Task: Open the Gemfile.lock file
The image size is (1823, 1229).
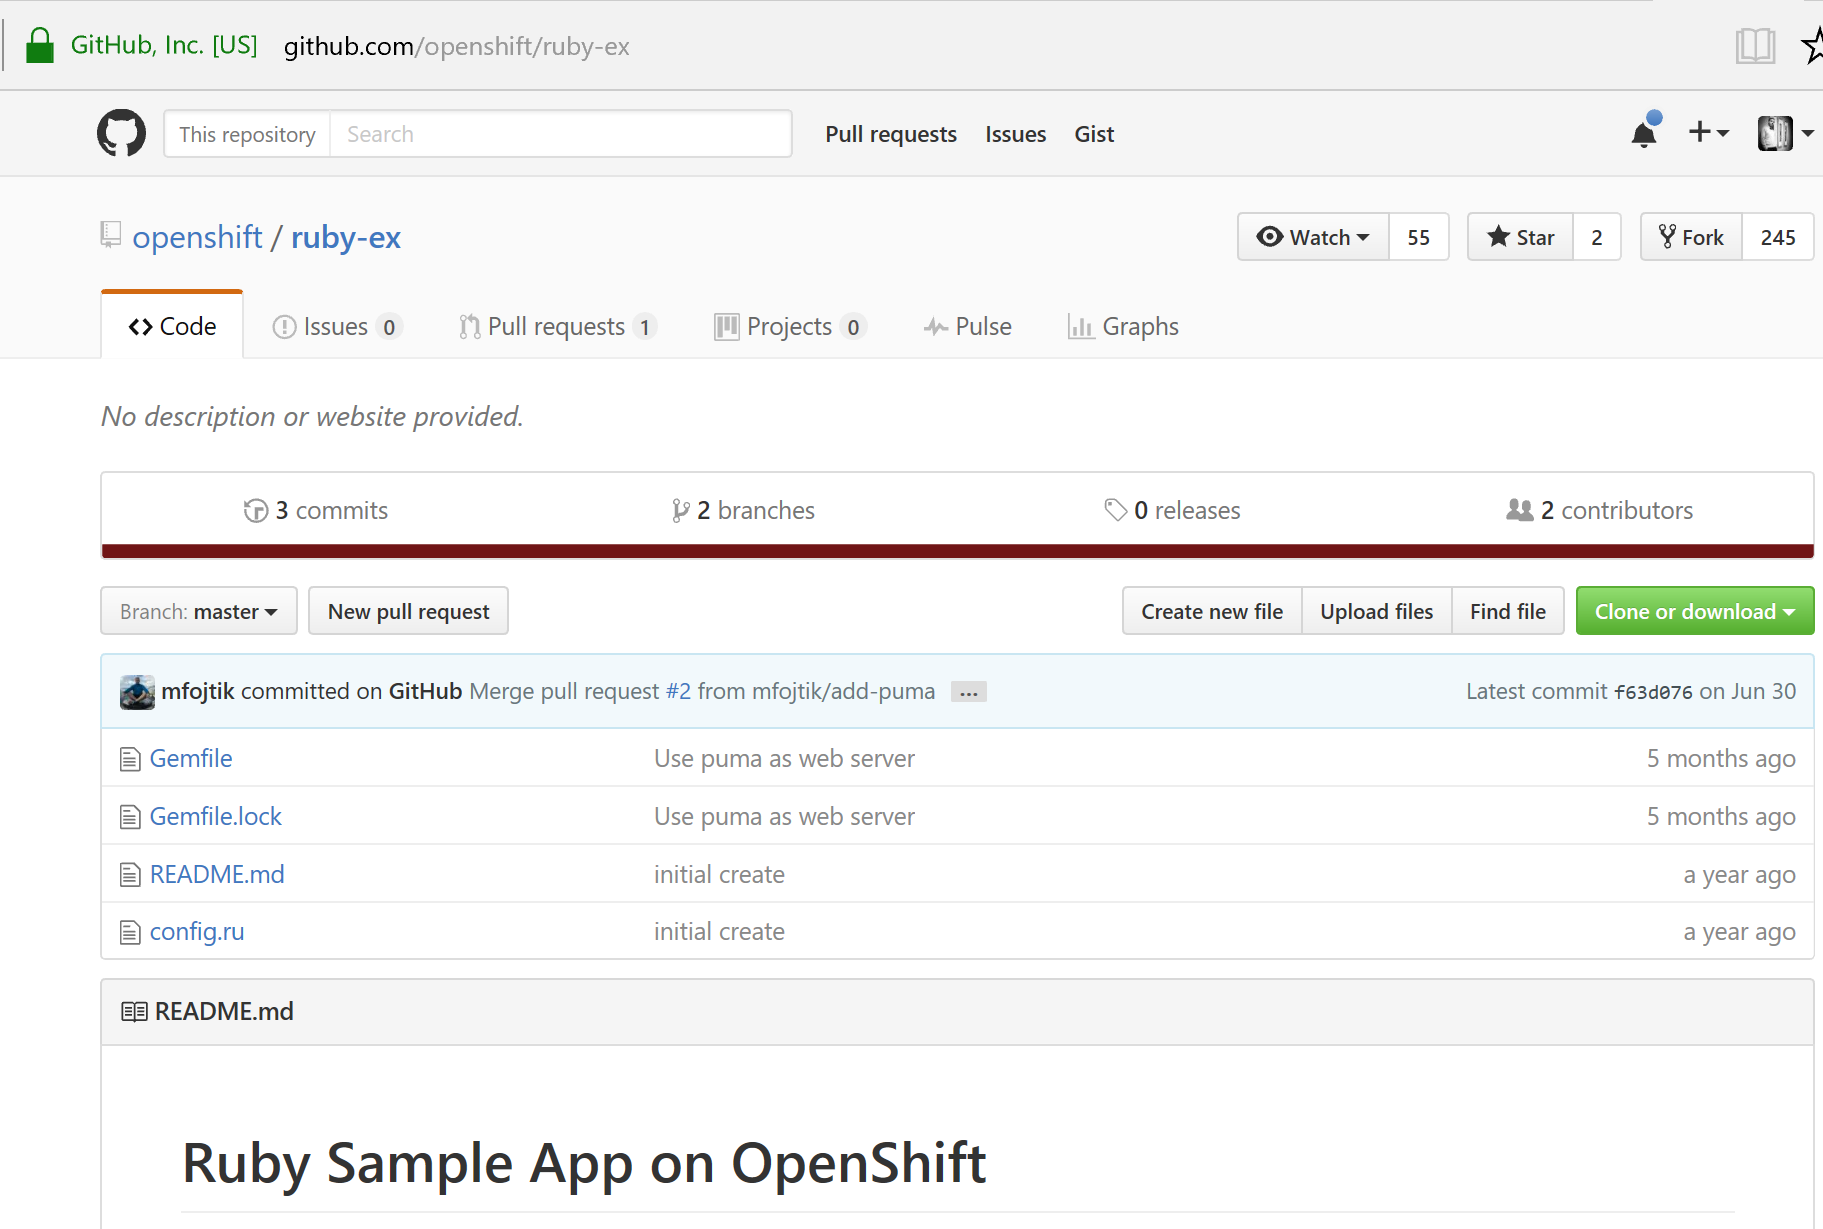Action: (x=216, y=817)
